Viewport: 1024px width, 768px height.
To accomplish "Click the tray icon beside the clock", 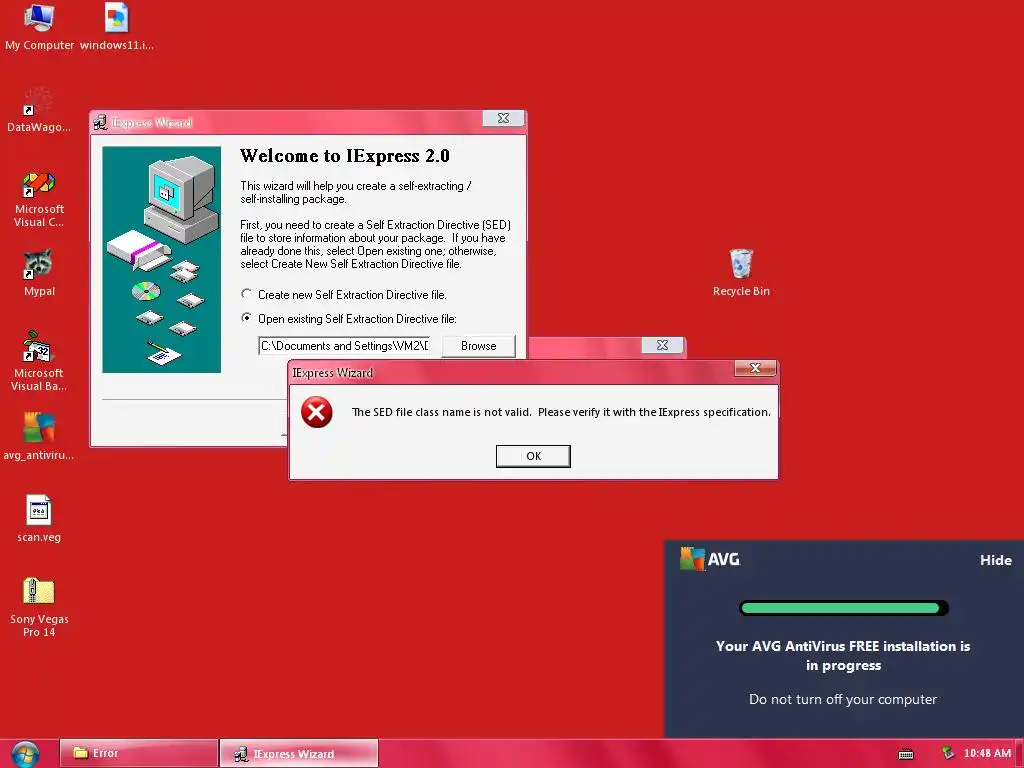I will [x=948, y=753].
